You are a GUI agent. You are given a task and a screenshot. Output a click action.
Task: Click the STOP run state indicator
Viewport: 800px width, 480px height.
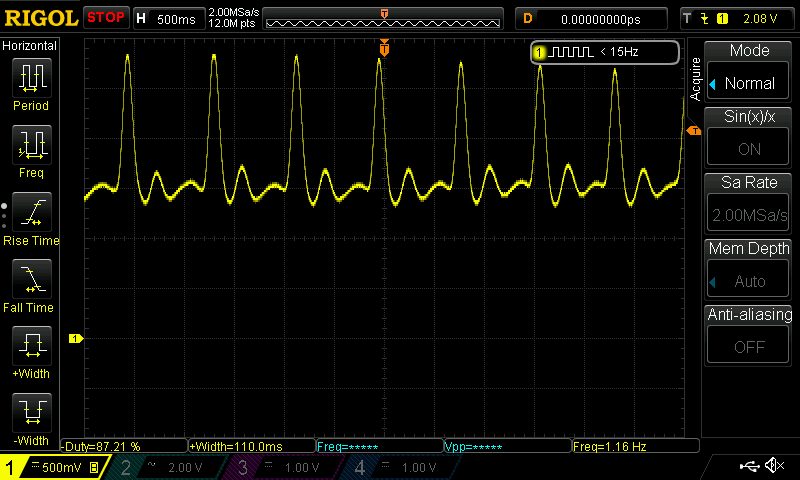[106, 17]
